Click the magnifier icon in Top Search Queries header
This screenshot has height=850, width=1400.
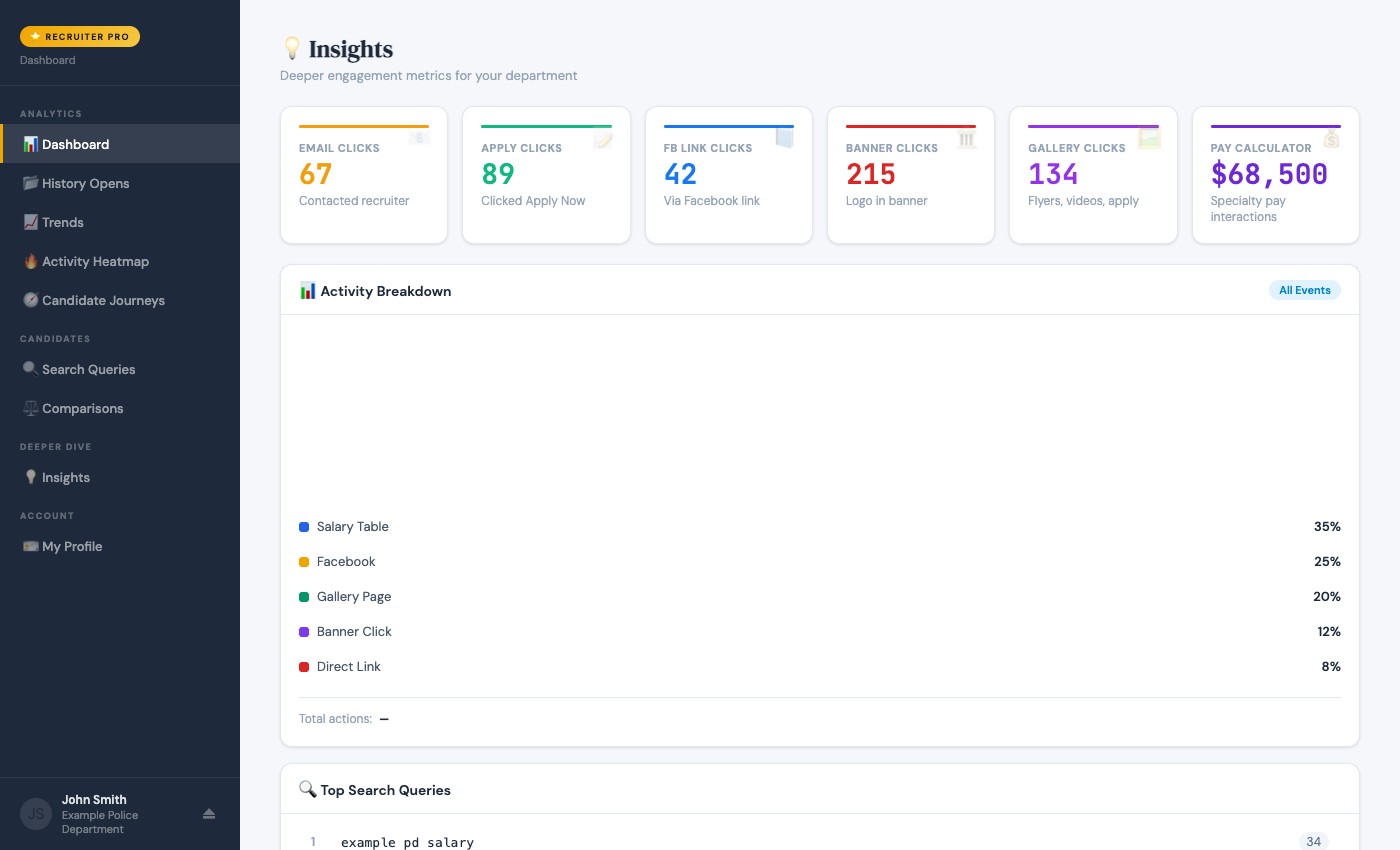308,789
